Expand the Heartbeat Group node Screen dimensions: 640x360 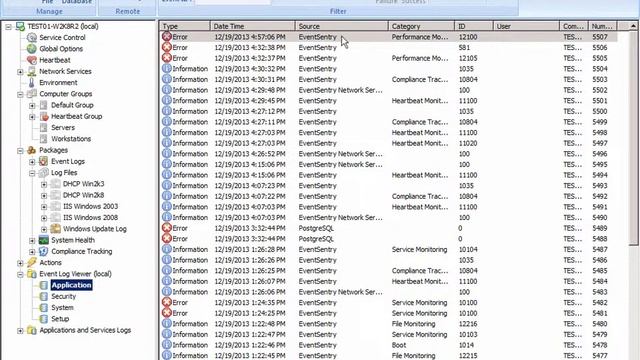(x=32, y=117)
